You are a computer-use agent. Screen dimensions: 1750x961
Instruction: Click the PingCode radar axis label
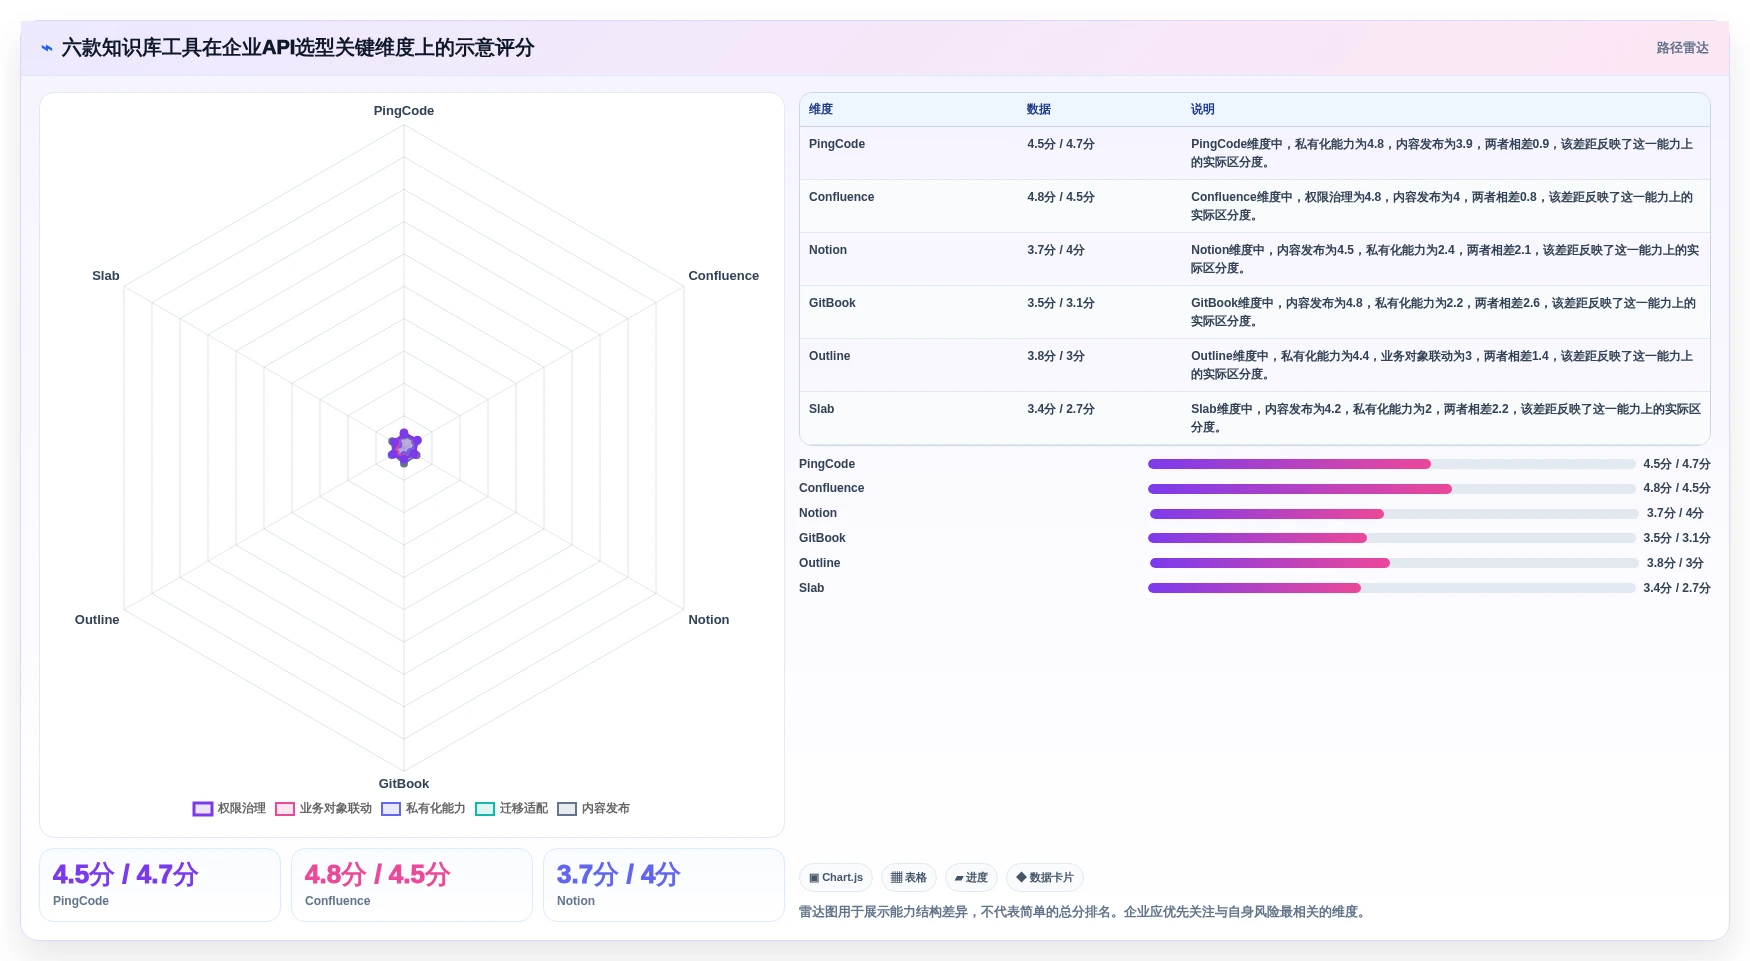(x=404, y=111)
